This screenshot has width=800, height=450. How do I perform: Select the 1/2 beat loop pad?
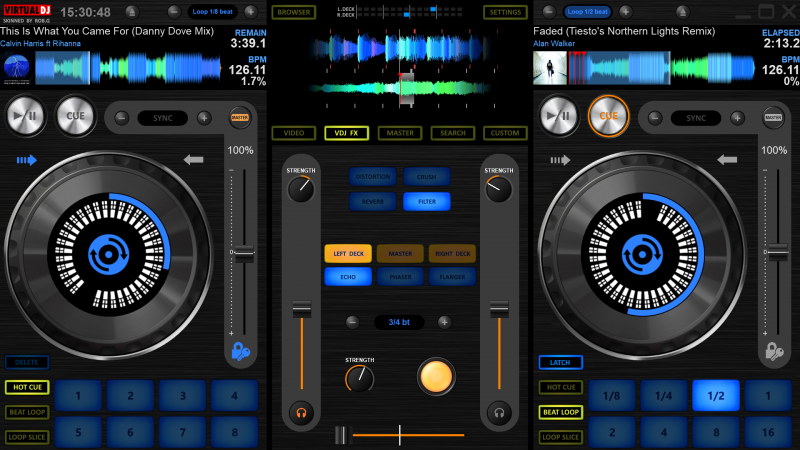(x=716, y=395)
